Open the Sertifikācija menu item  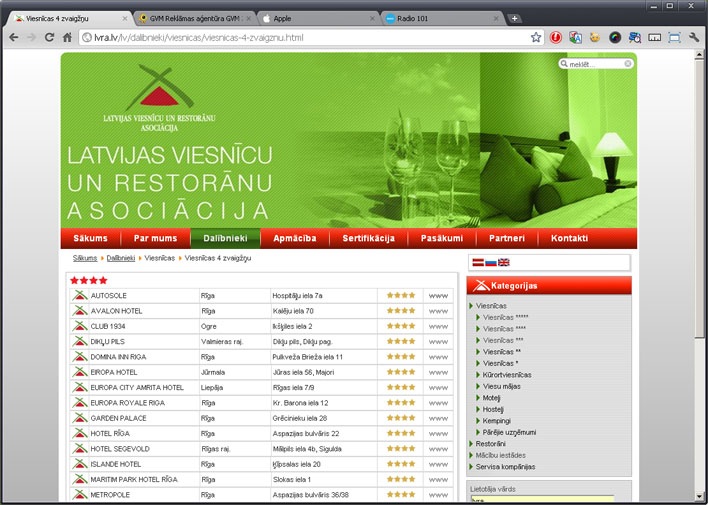368,238
